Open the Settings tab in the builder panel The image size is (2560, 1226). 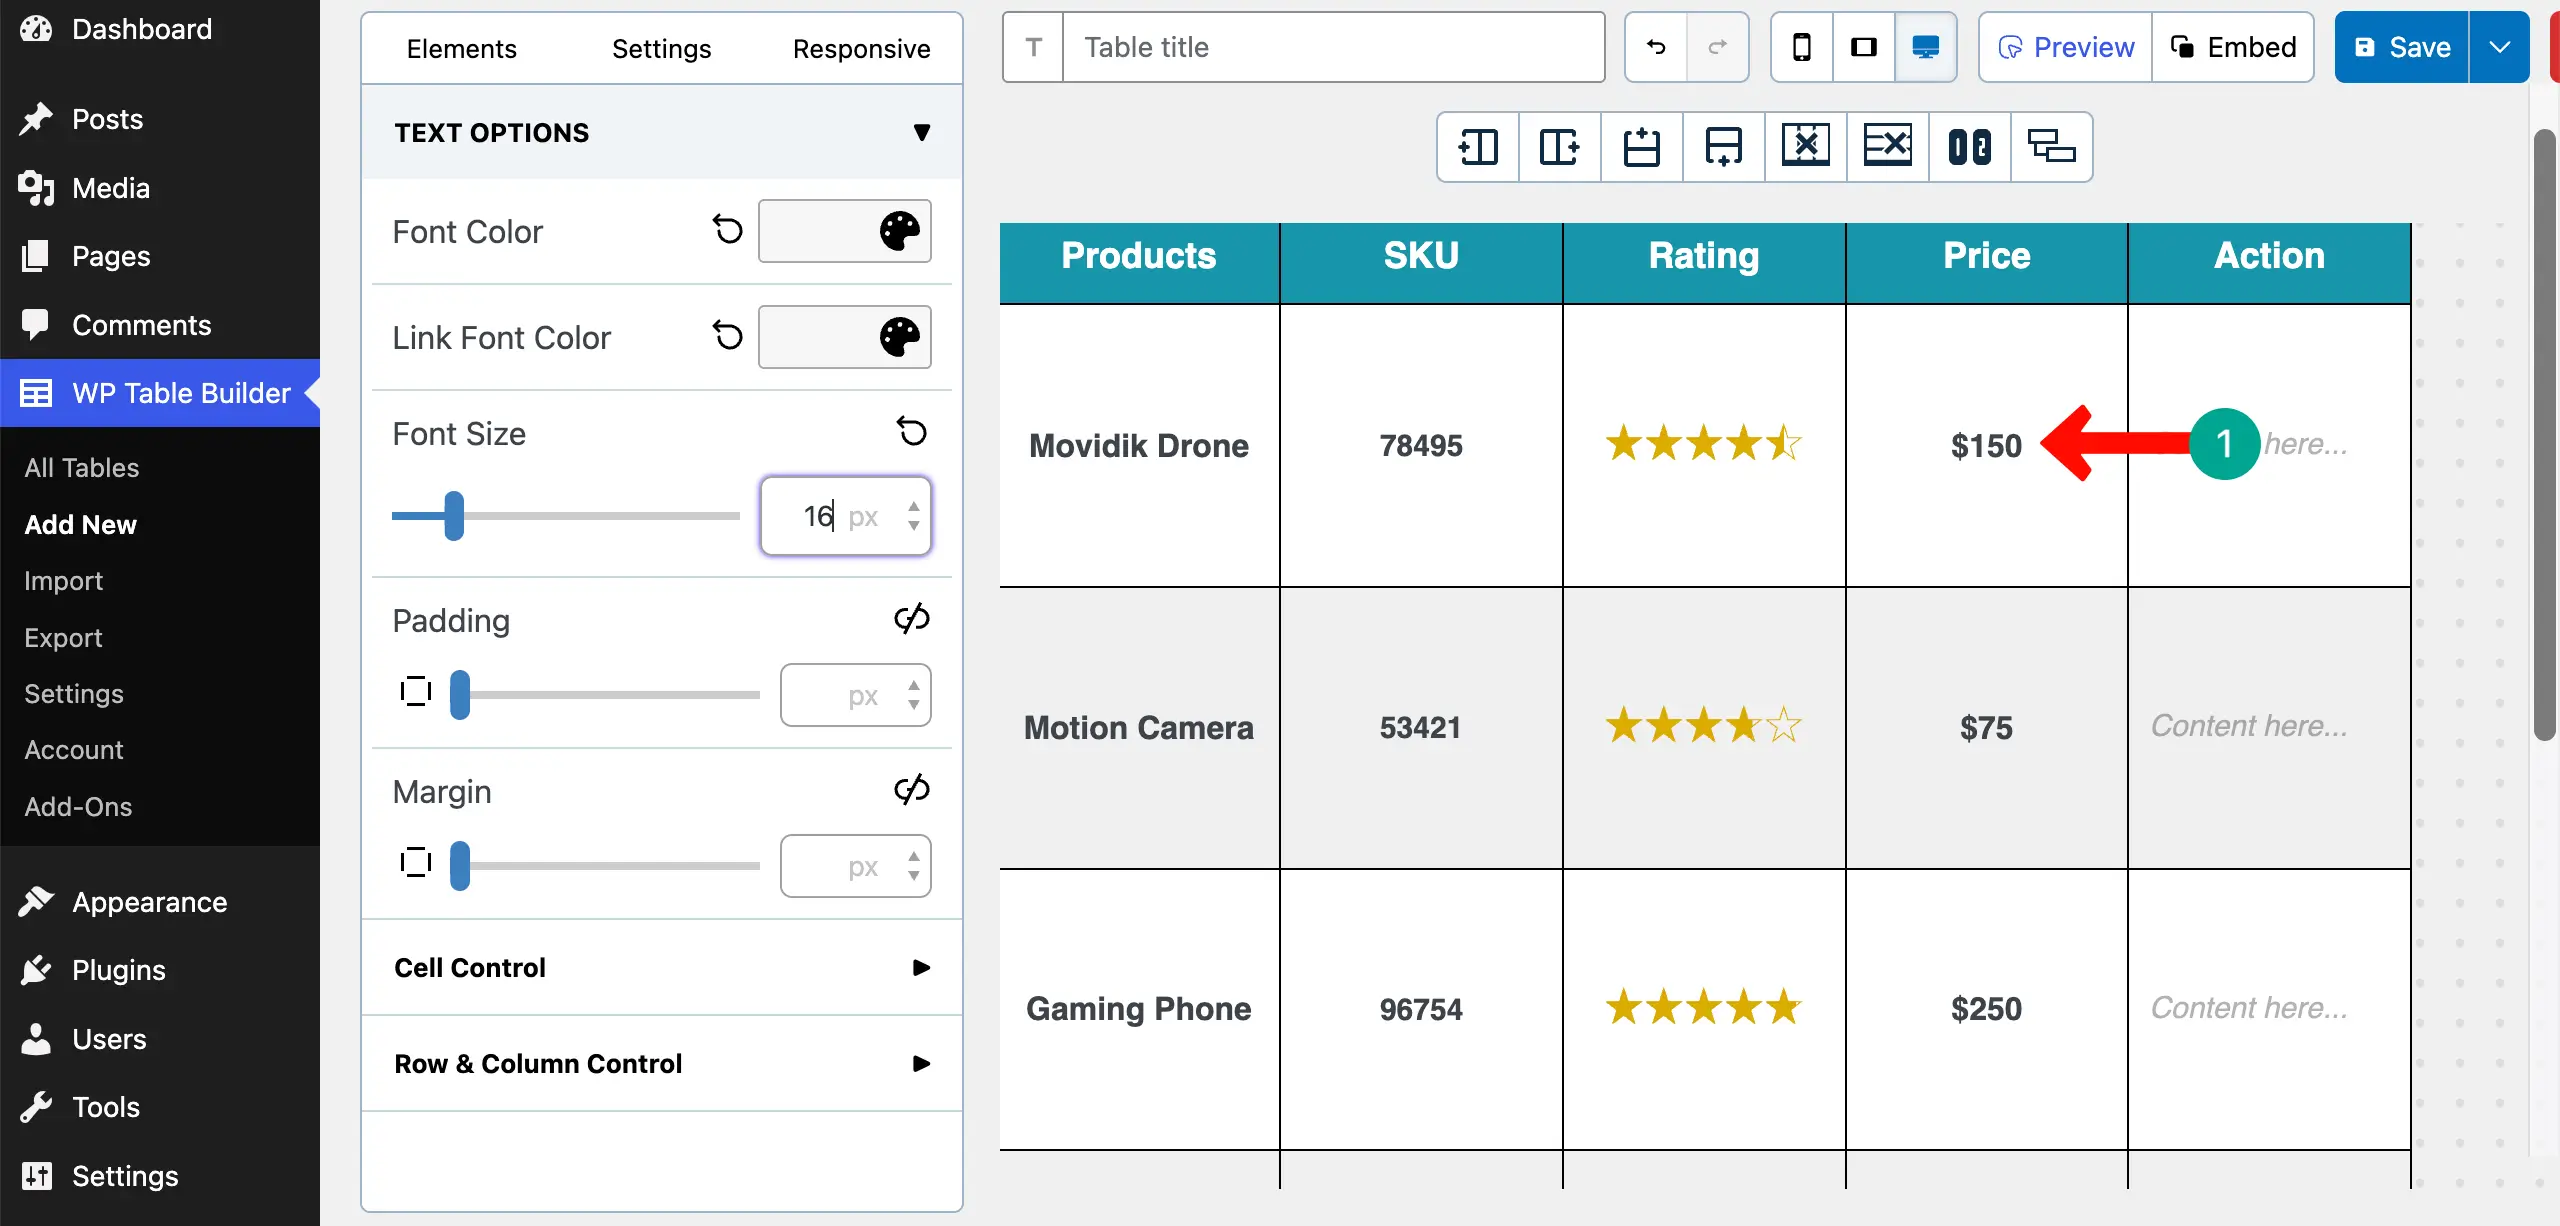pos(661,48)
